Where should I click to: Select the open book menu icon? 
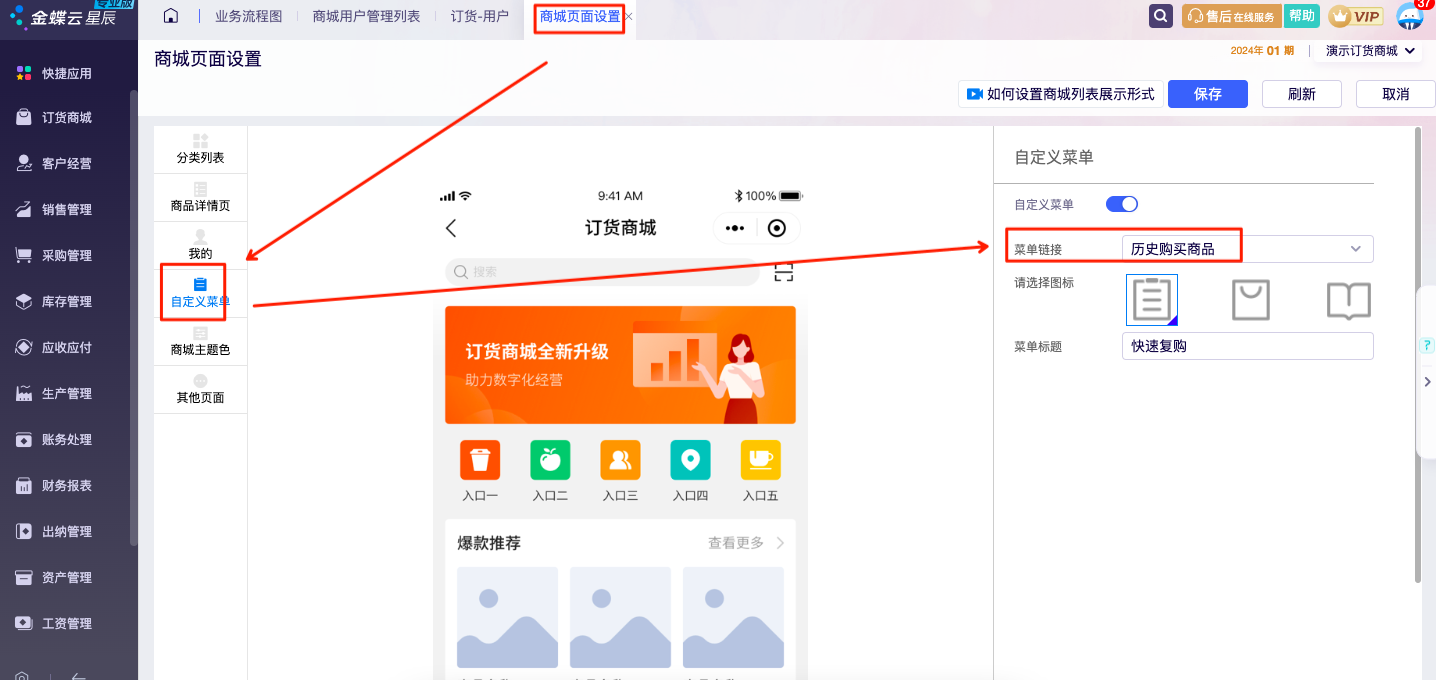pyautogui.click(x=1348, y=300)
